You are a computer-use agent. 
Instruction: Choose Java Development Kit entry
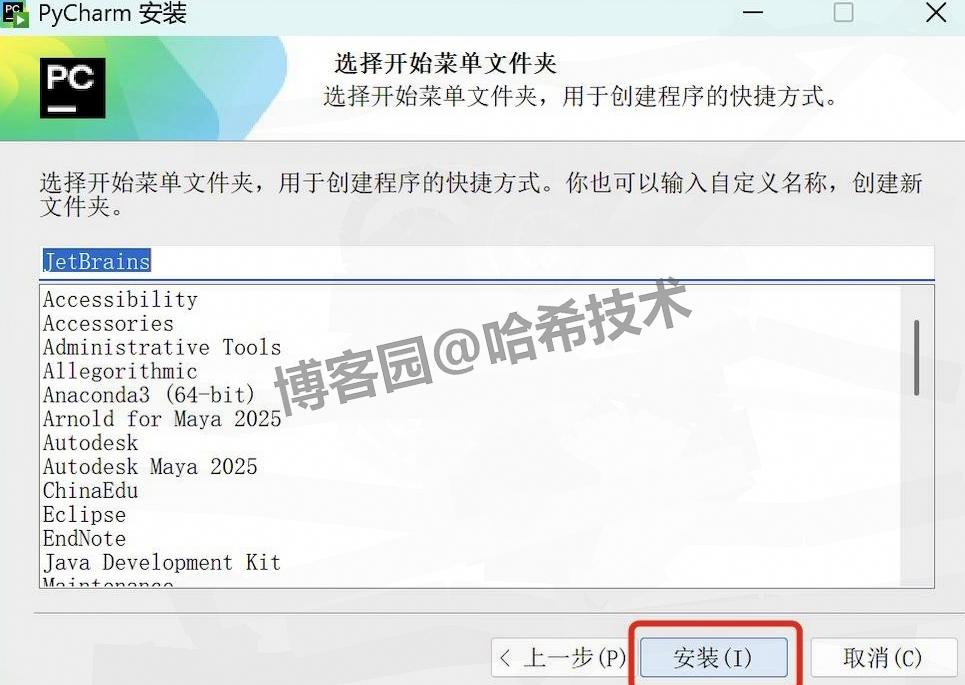pos(162,563)
